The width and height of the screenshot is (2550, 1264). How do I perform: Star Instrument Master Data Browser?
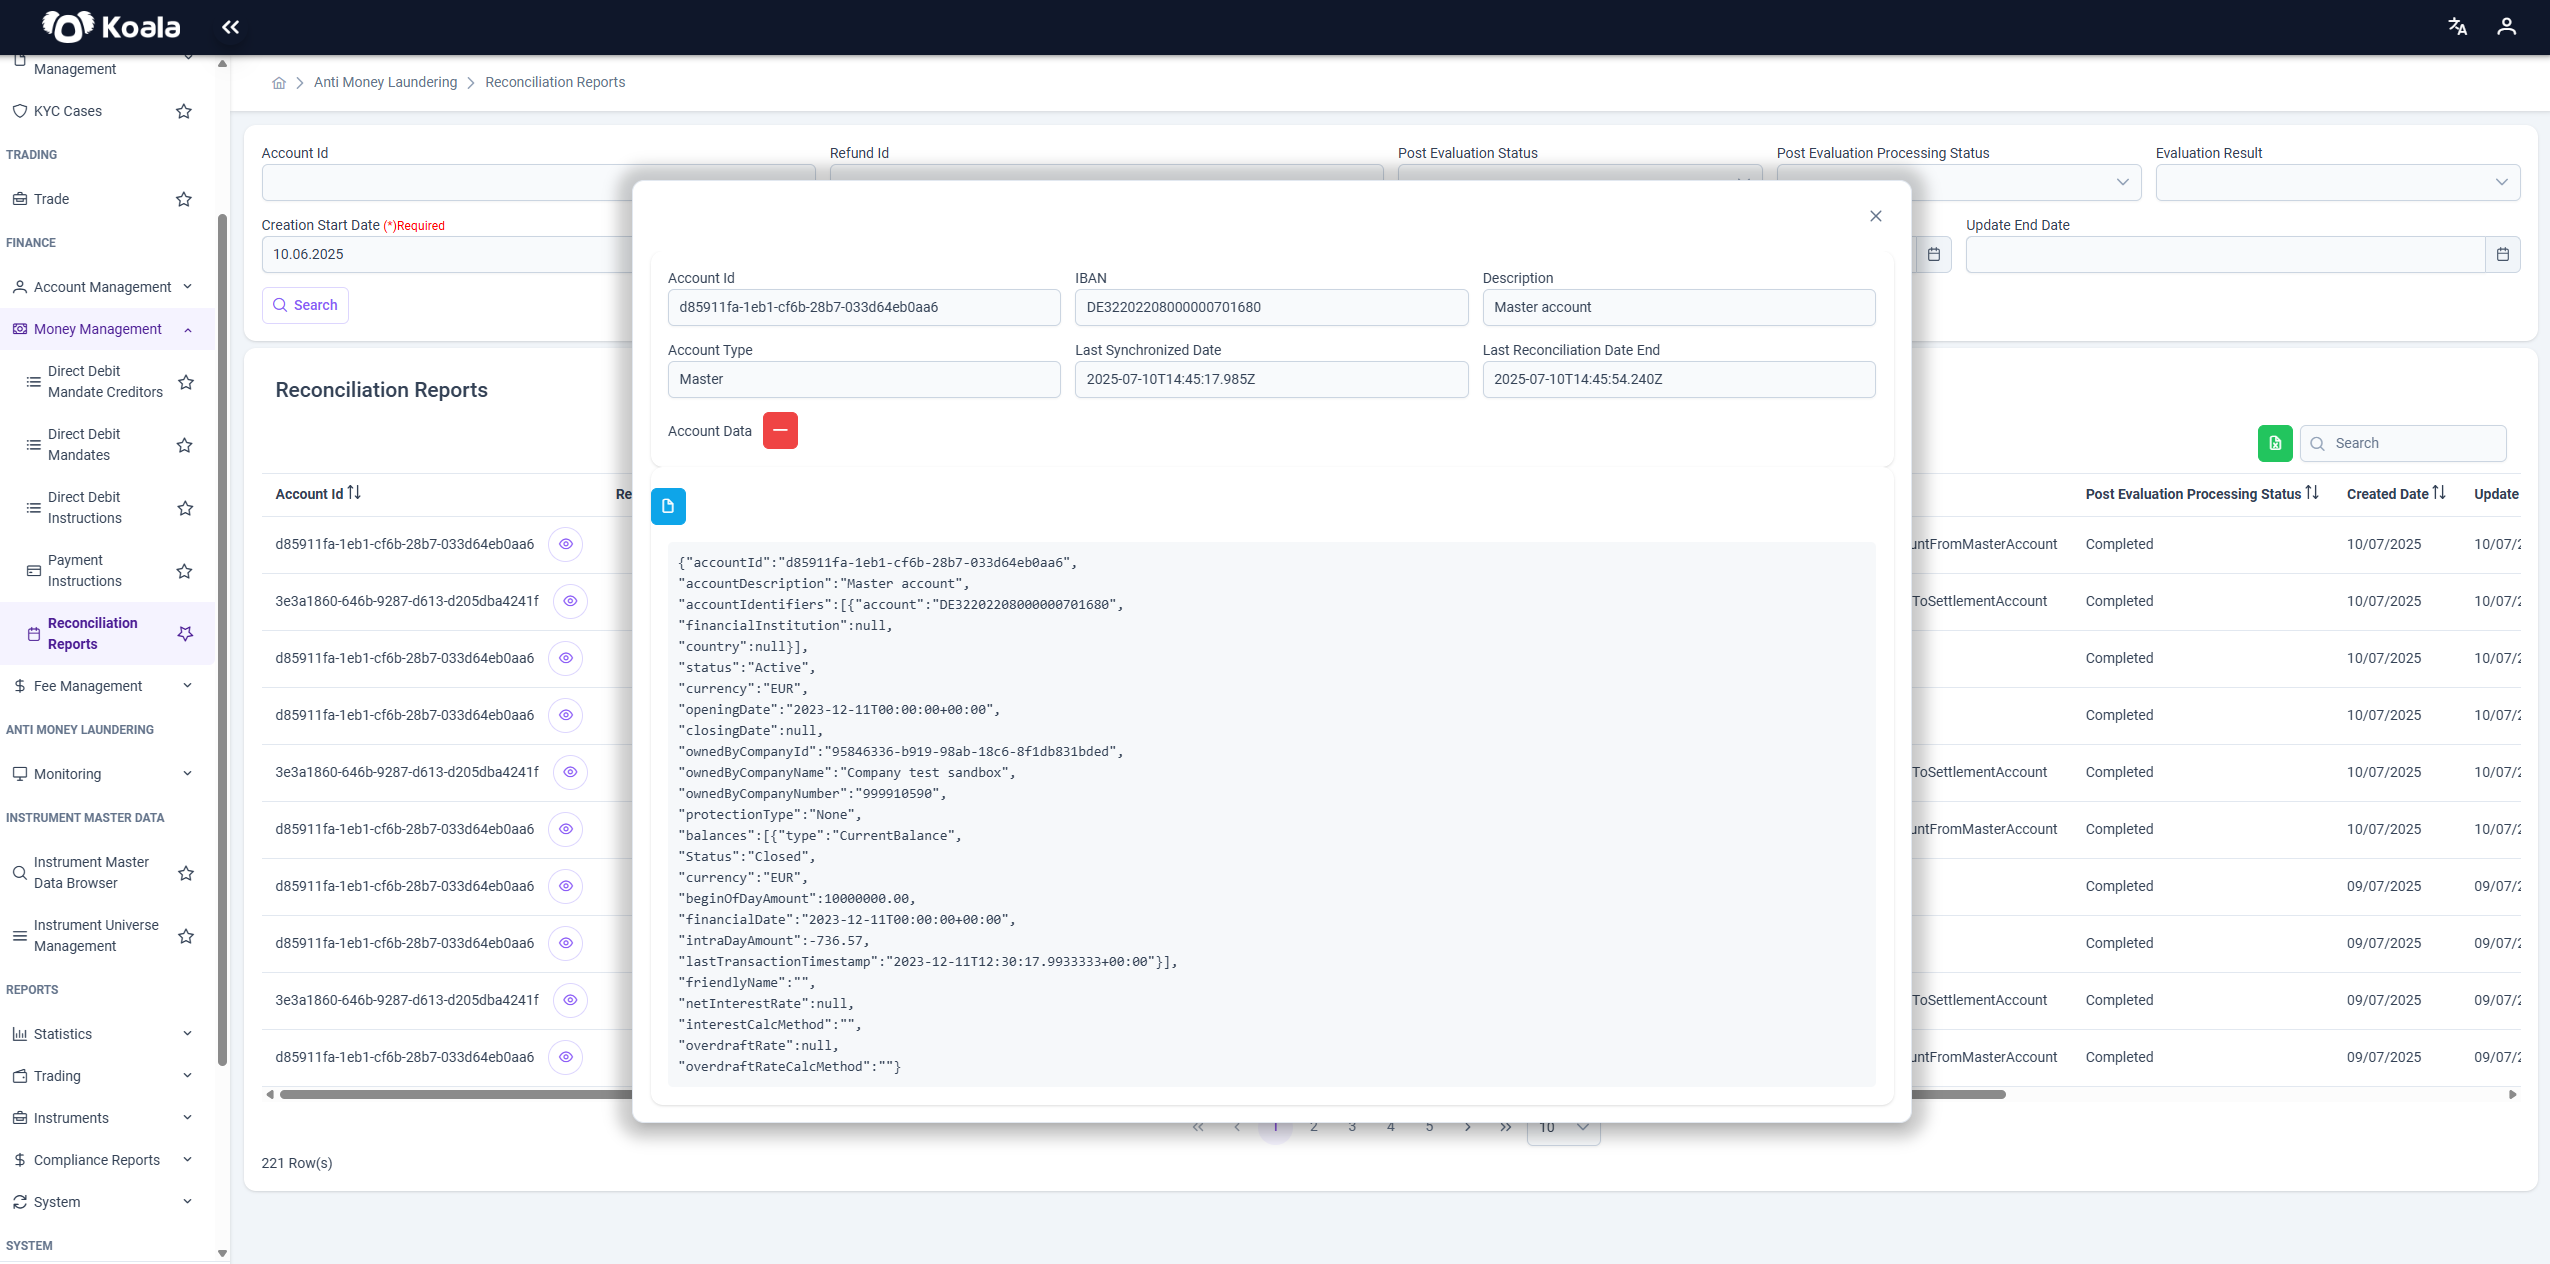(x=185, y=873)
